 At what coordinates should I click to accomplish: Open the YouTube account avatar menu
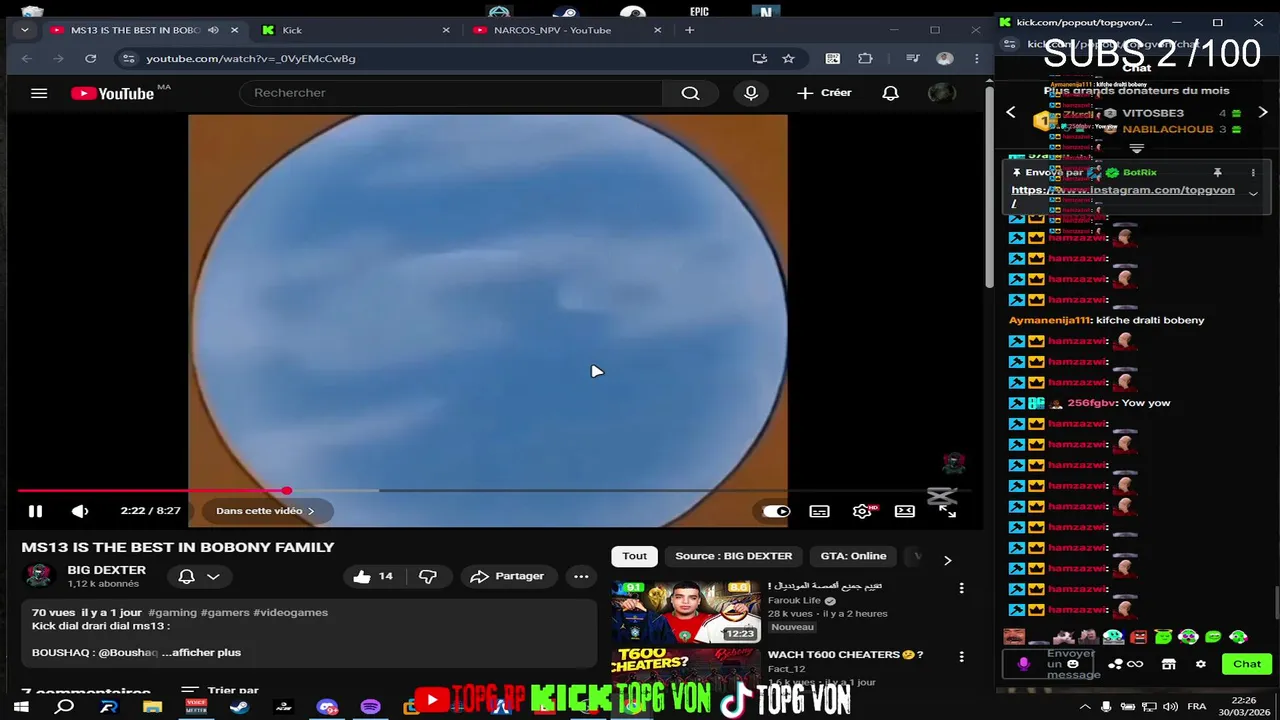point(941,93)
